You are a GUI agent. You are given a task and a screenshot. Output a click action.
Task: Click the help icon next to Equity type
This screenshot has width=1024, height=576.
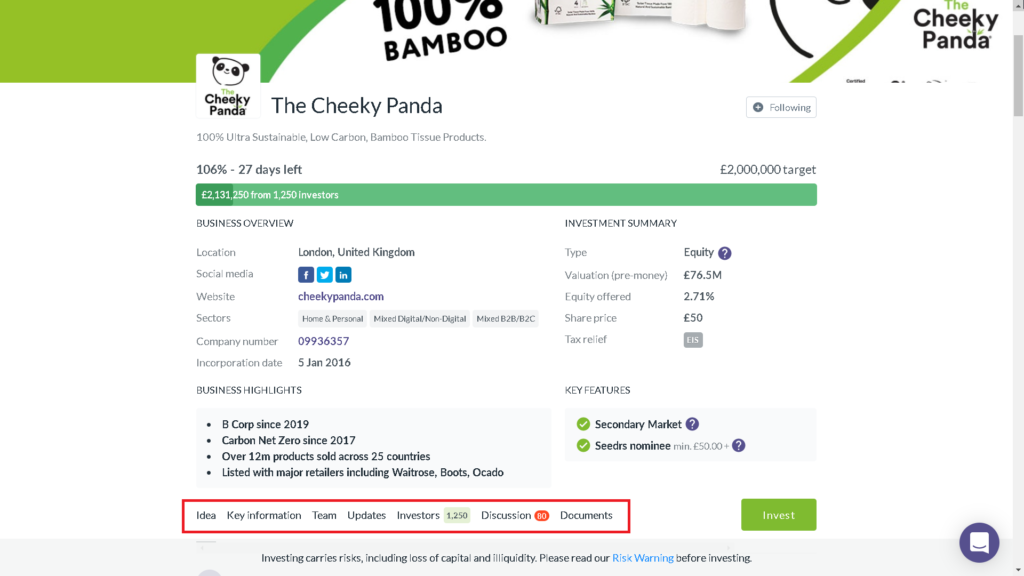coord(723,252)
